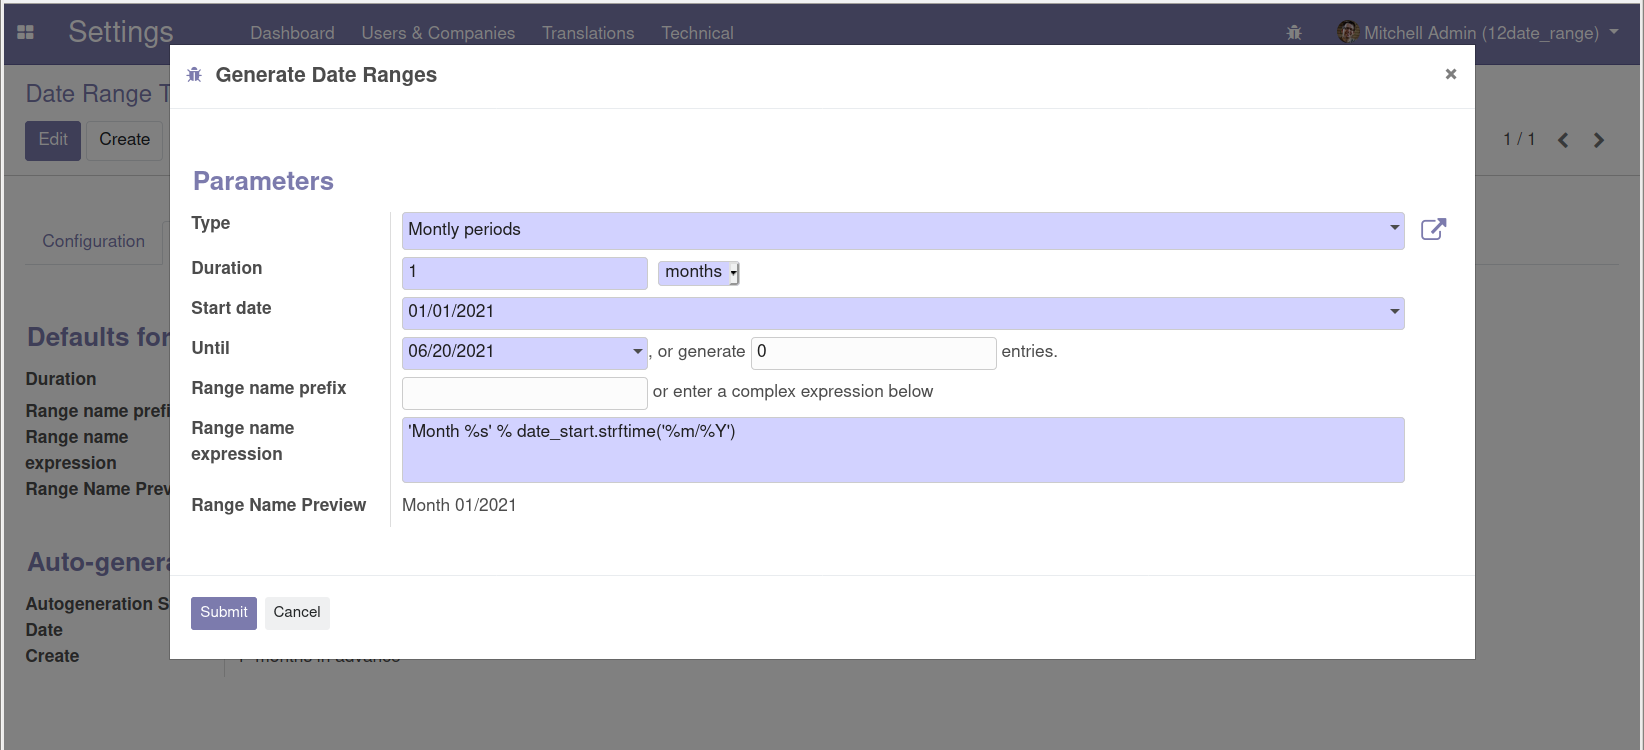Screen dimensions: 1644x750
Task: Open the Technical menu
Action: tap(697, 33)
